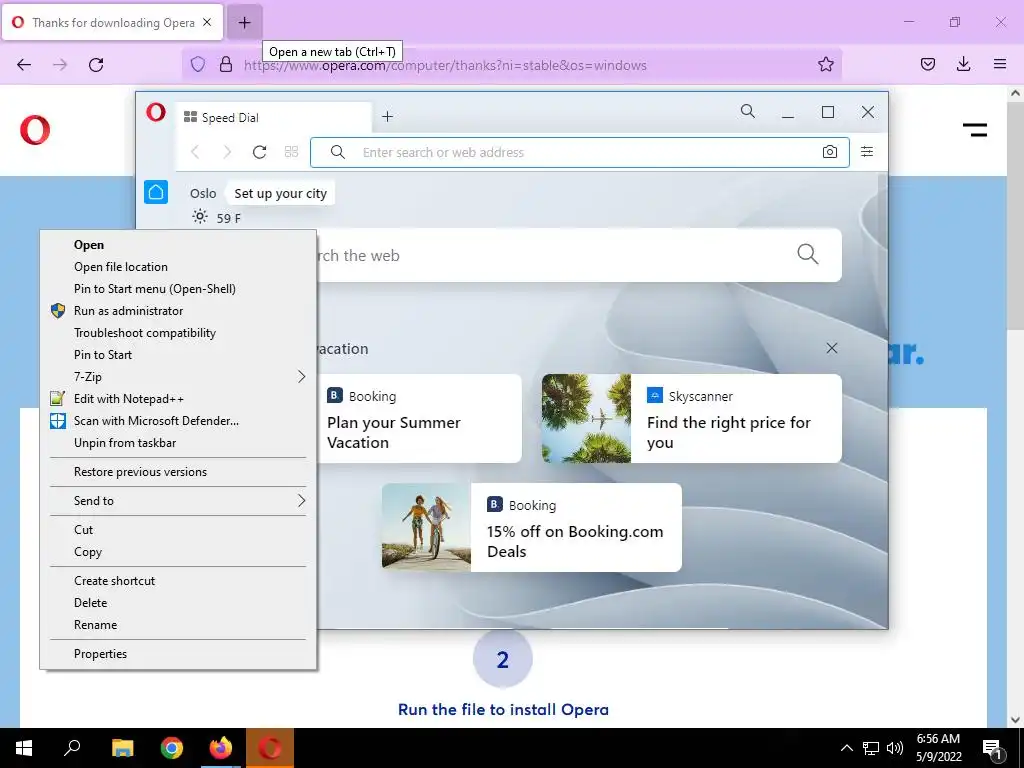Image resolution: width=1024 pixels, height=768 pixels.
Task: Select the Speed Dial tab
Action: pyautogui.click(x=274, y=118)
